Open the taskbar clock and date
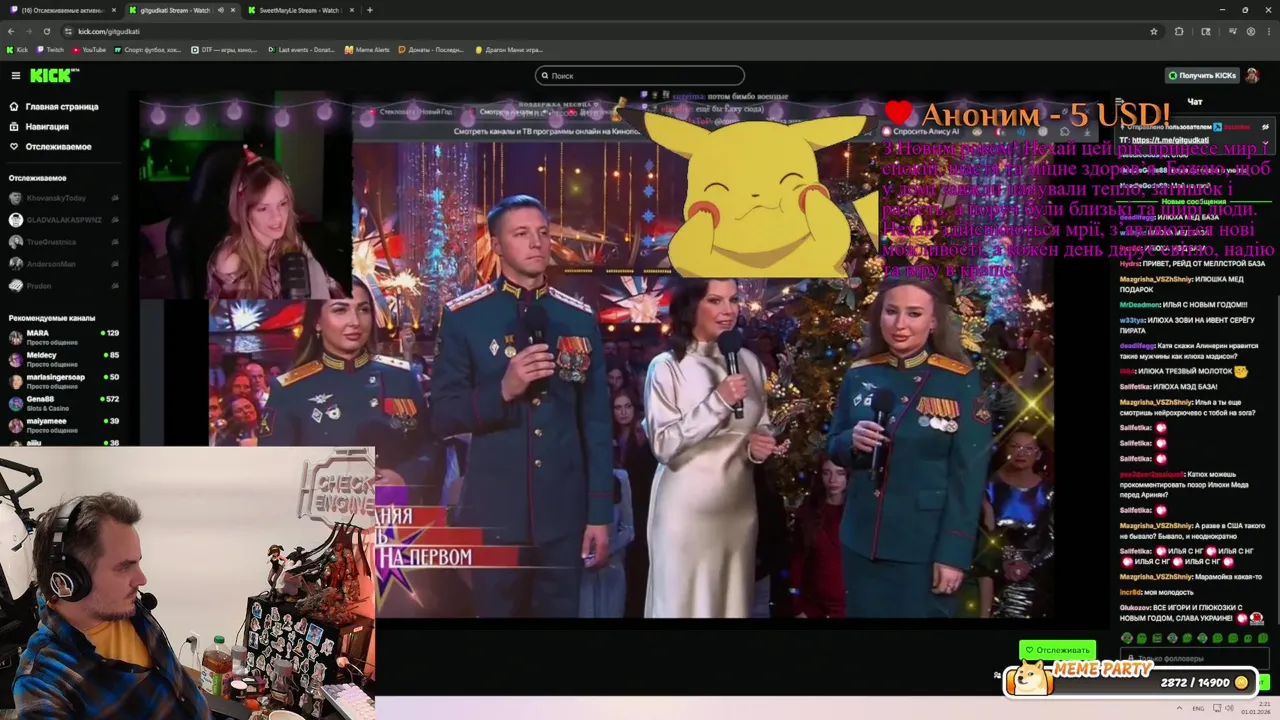 (1254, 708)
